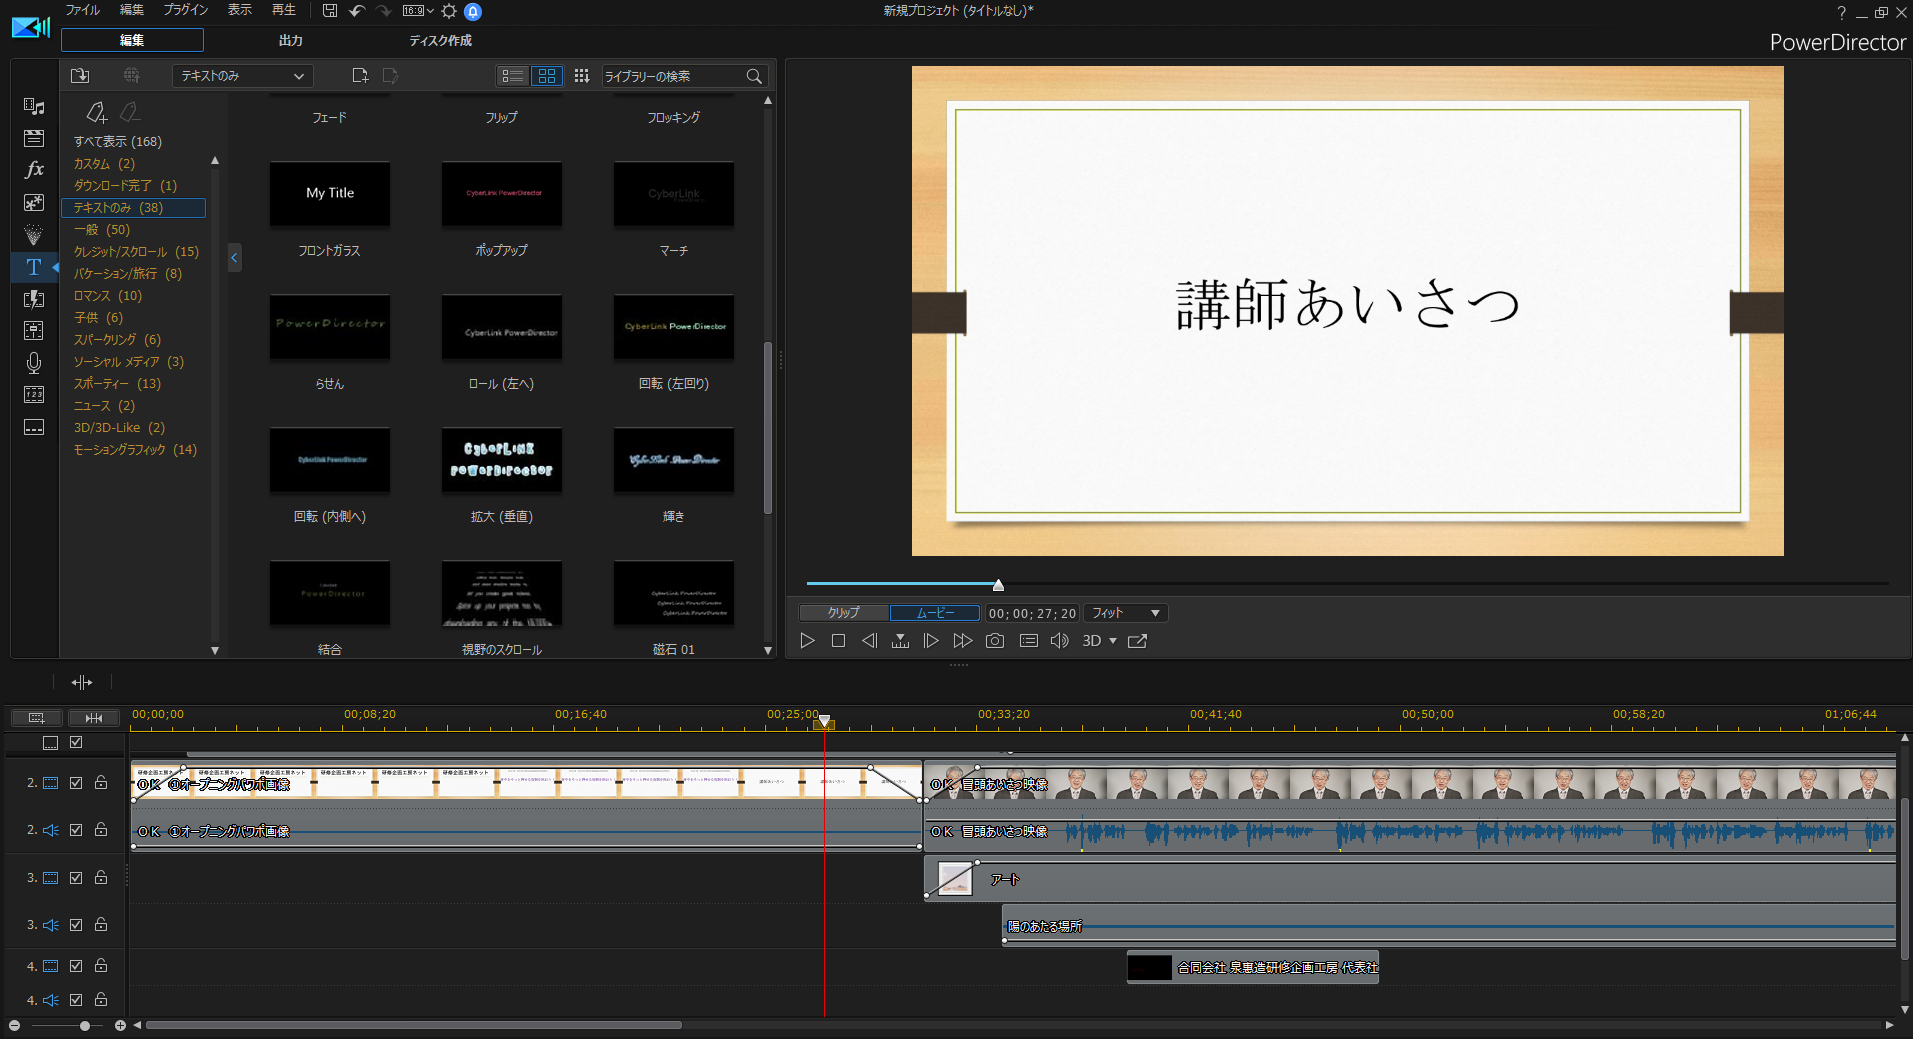Click the fit timeline to window icon
This screenshot has width=1913, height=1039.
(x=94, y=718)
